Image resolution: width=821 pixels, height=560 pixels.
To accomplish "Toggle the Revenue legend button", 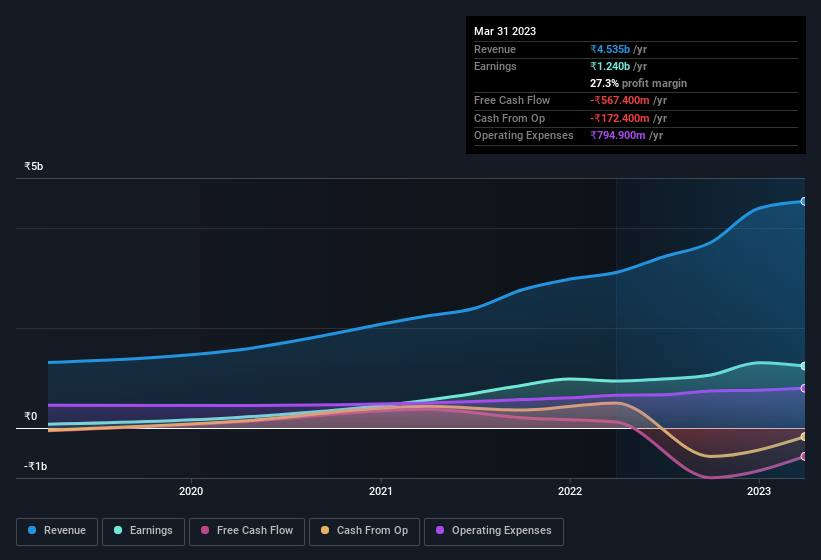I will [x=57, y=531].
